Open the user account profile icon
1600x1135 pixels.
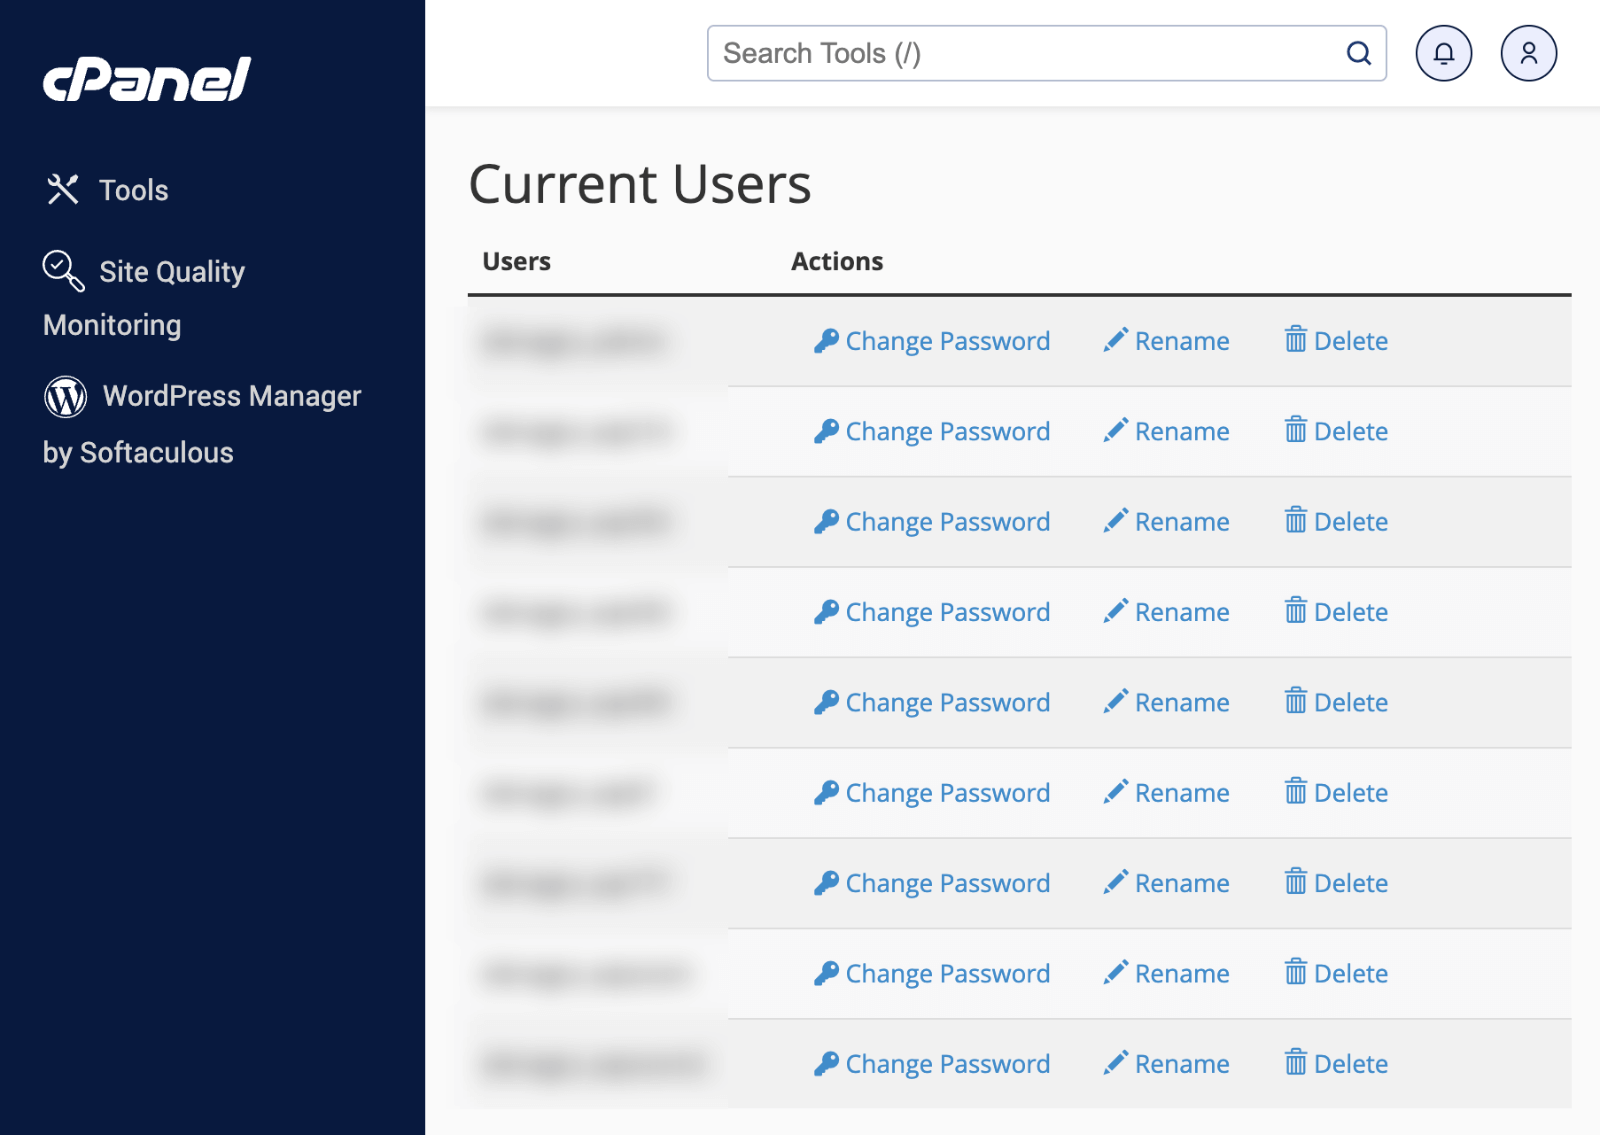(x=1527, y=54)
